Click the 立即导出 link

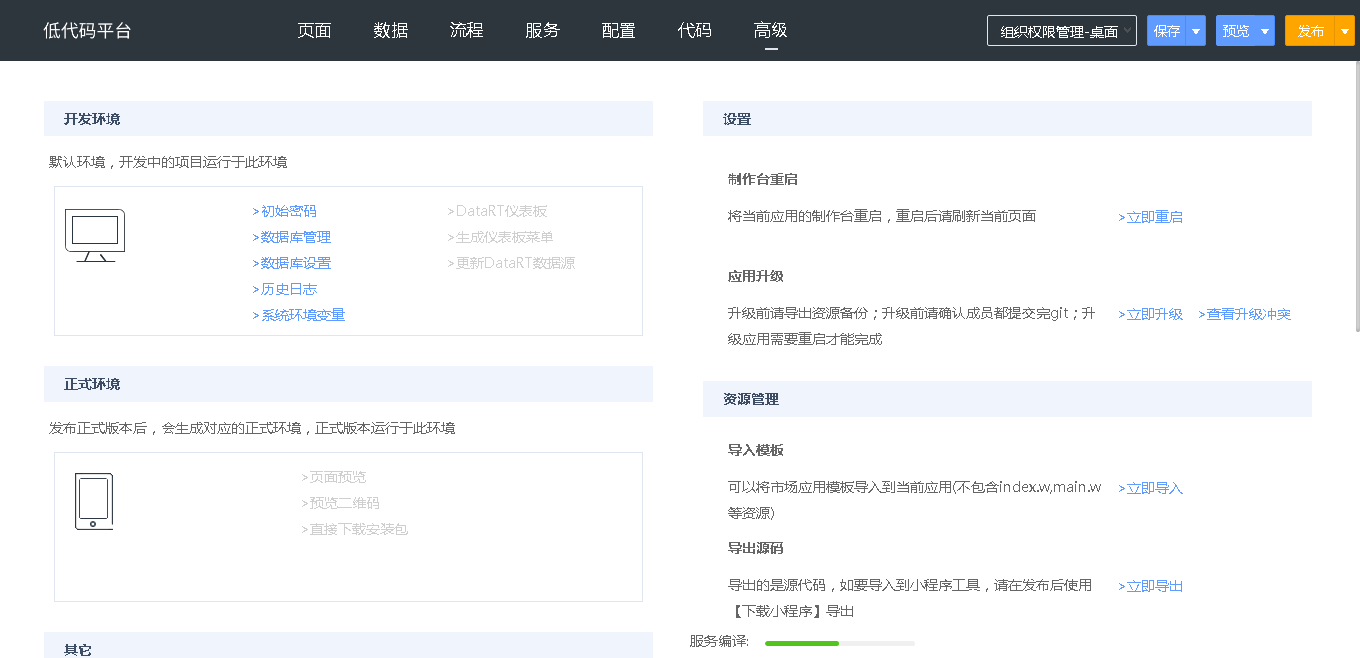coord(1151,586)
